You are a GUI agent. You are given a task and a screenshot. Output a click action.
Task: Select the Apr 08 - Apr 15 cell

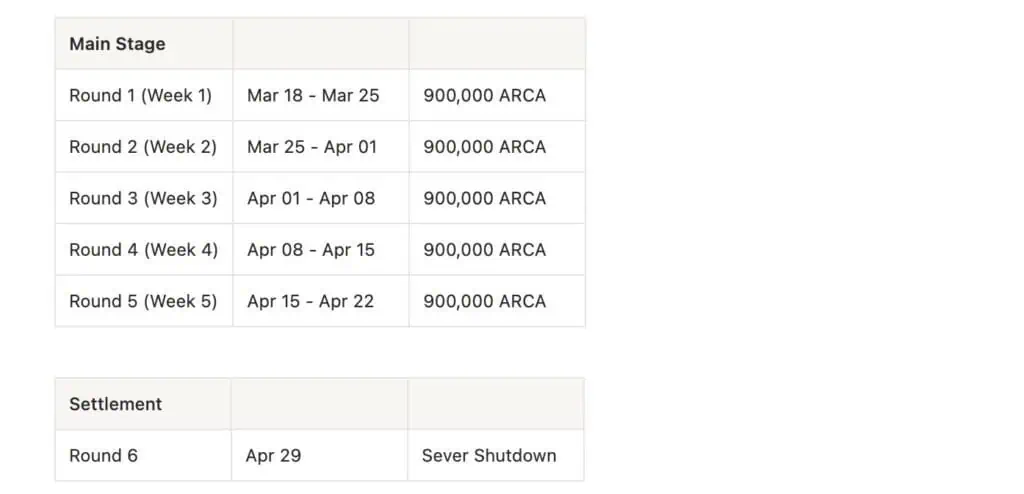[x=311, y=250]
